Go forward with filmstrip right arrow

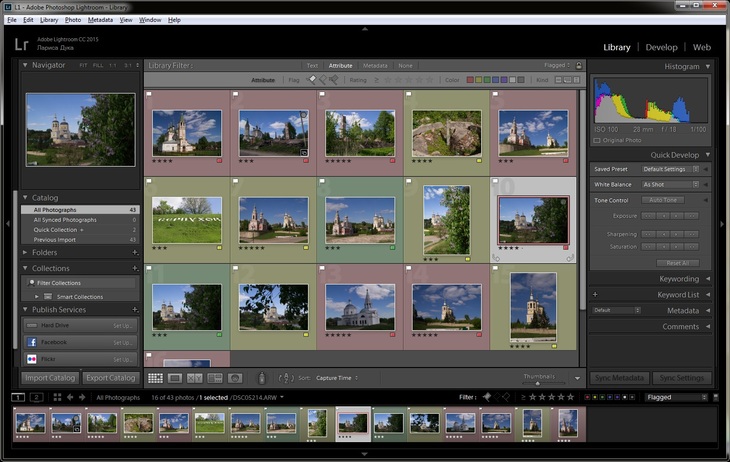coord(82,397)
